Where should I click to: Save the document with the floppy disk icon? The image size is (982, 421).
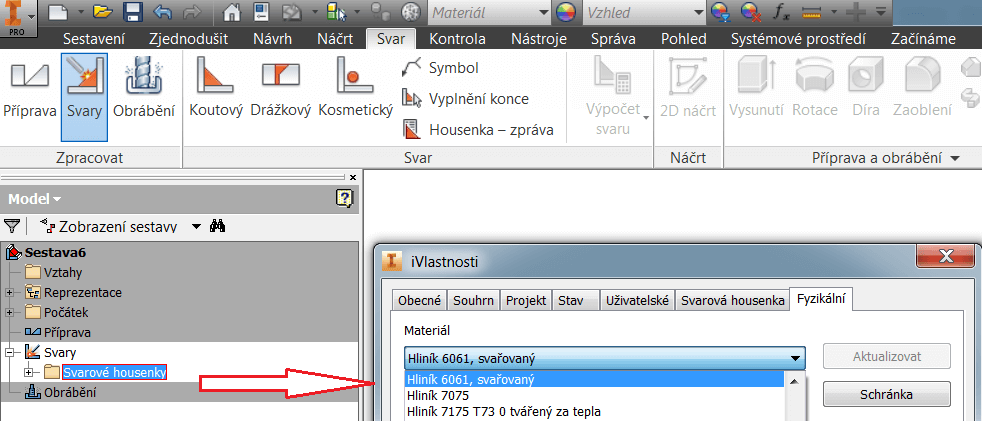[x=132, y=11]
